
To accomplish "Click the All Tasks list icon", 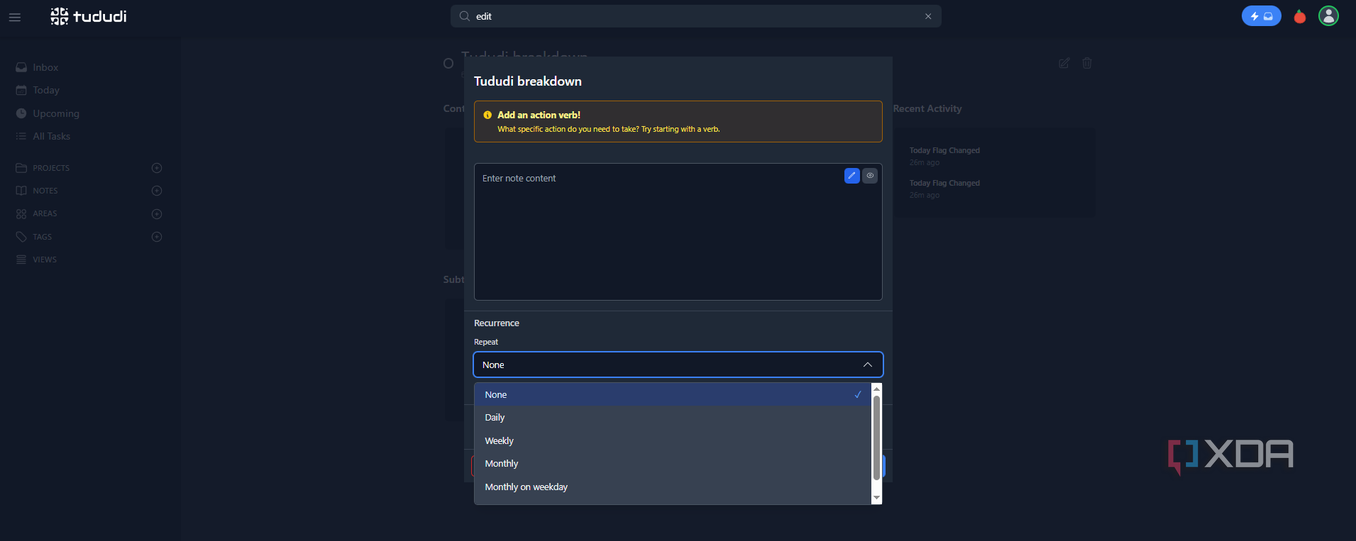I will (21, 136).
